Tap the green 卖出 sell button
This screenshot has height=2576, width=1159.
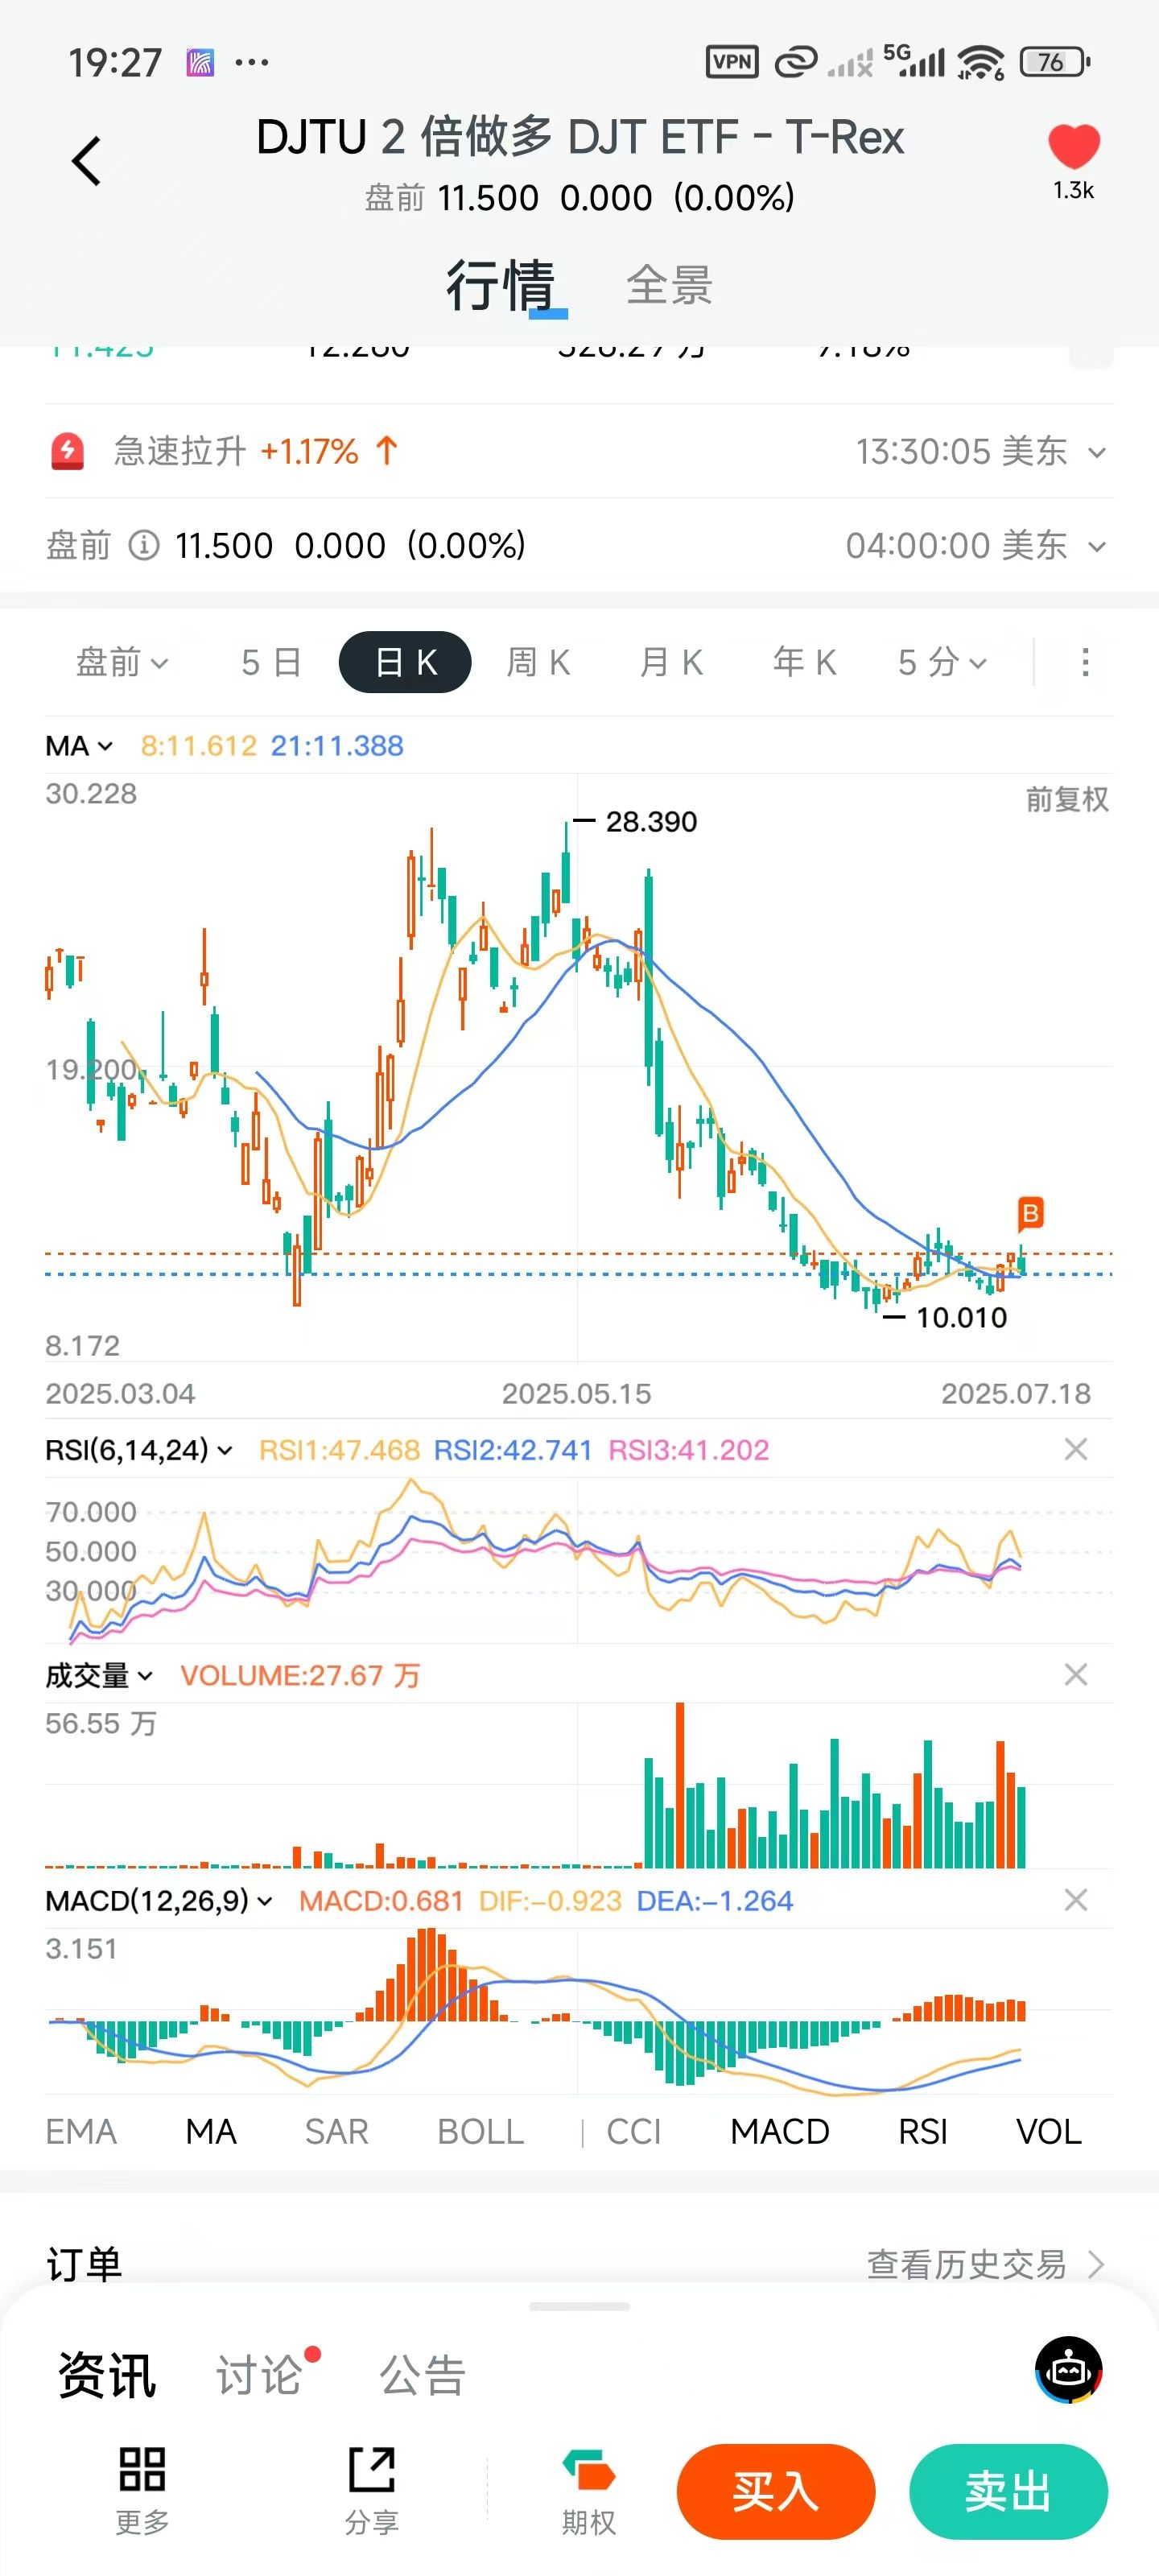tap(1008, 2491)
